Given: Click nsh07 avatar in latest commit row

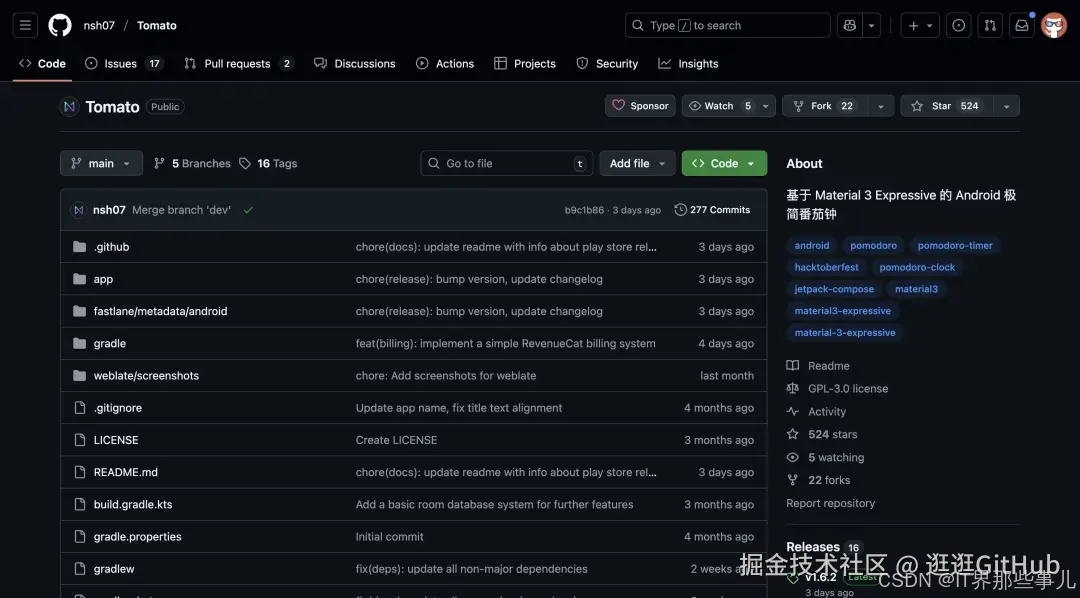Looking at the screenshot, I should 79,210.
